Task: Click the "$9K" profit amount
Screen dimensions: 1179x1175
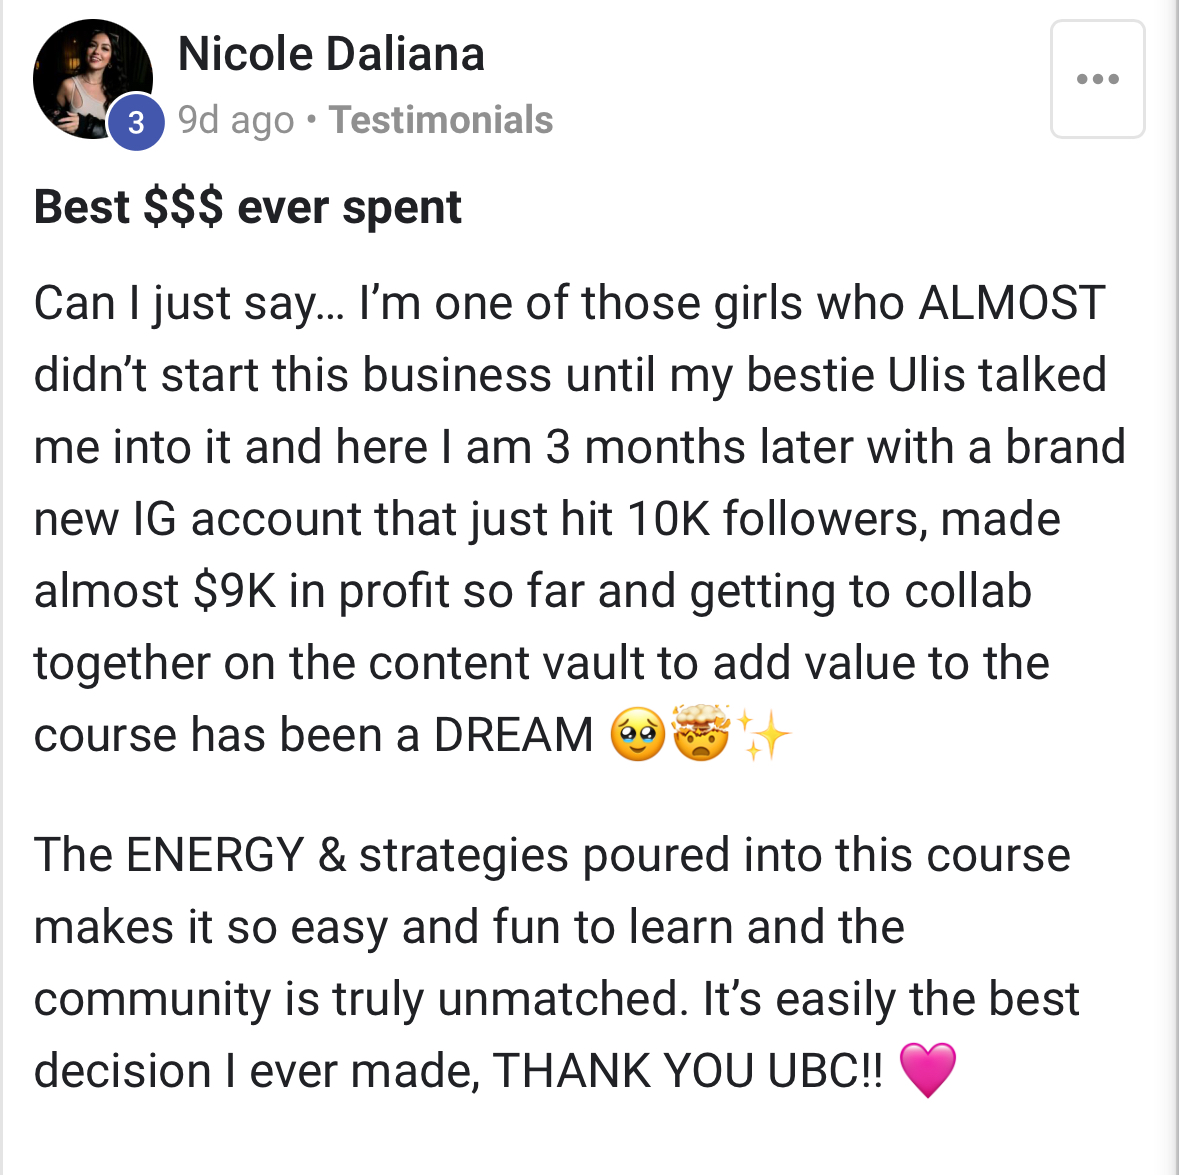Action: pyautogui.click(x=235, y=591)
